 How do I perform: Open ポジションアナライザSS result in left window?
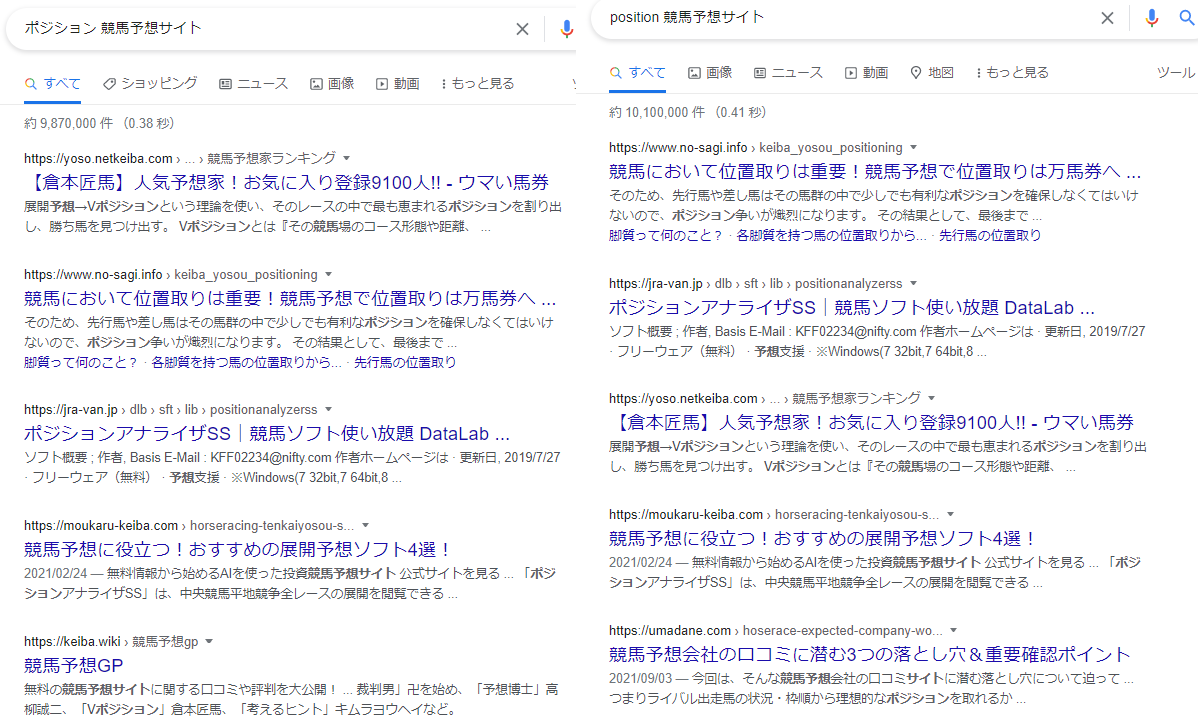tap(267, 434)
